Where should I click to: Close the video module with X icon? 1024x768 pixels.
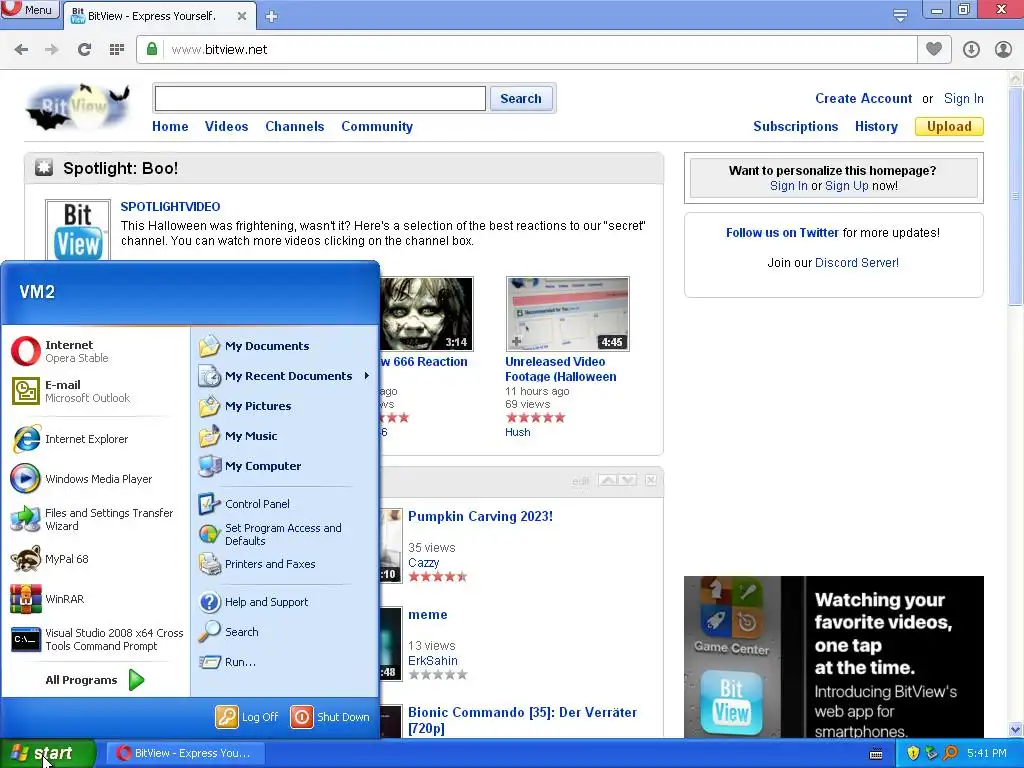(x=650, y=480)
